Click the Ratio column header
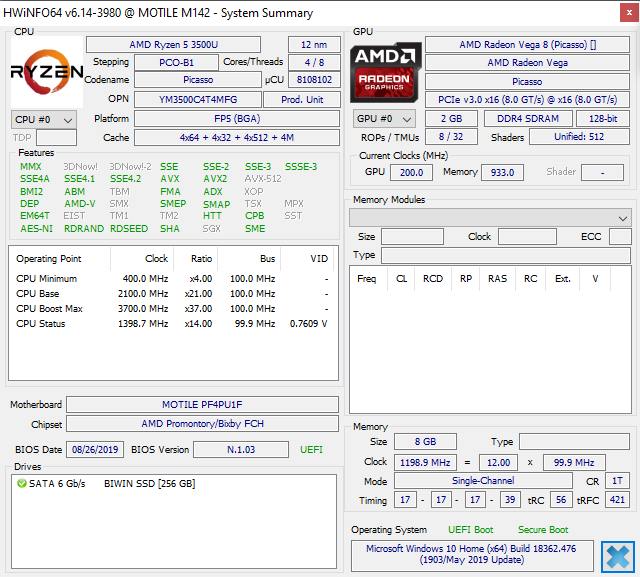Screen dimensions: 640x577 click(202, 259)
